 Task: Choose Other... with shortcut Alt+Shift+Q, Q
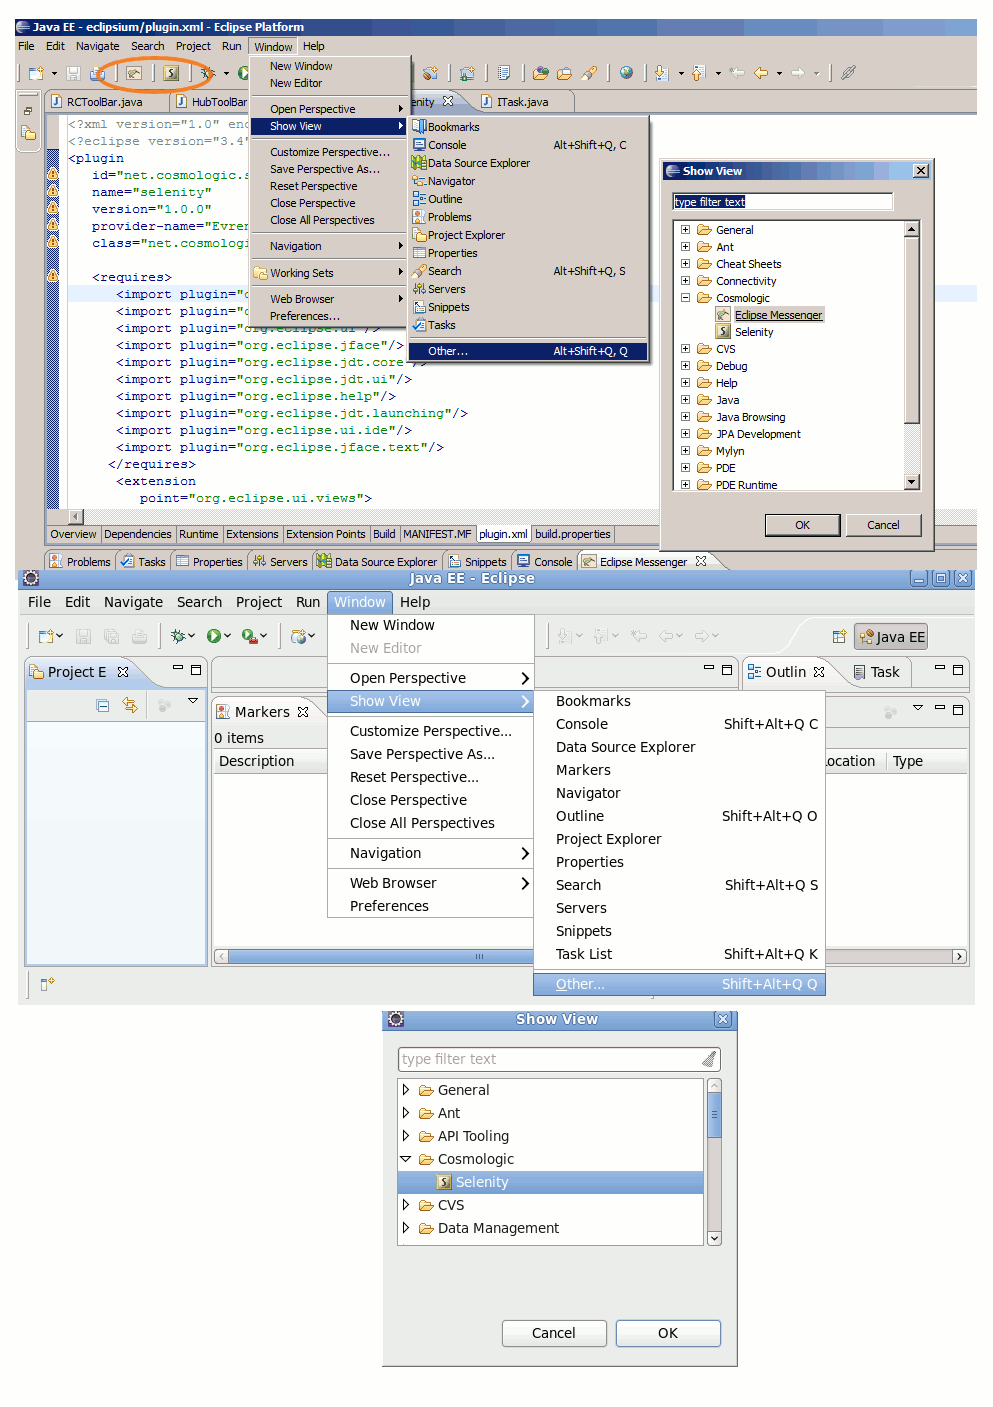[x=528, y=351]
